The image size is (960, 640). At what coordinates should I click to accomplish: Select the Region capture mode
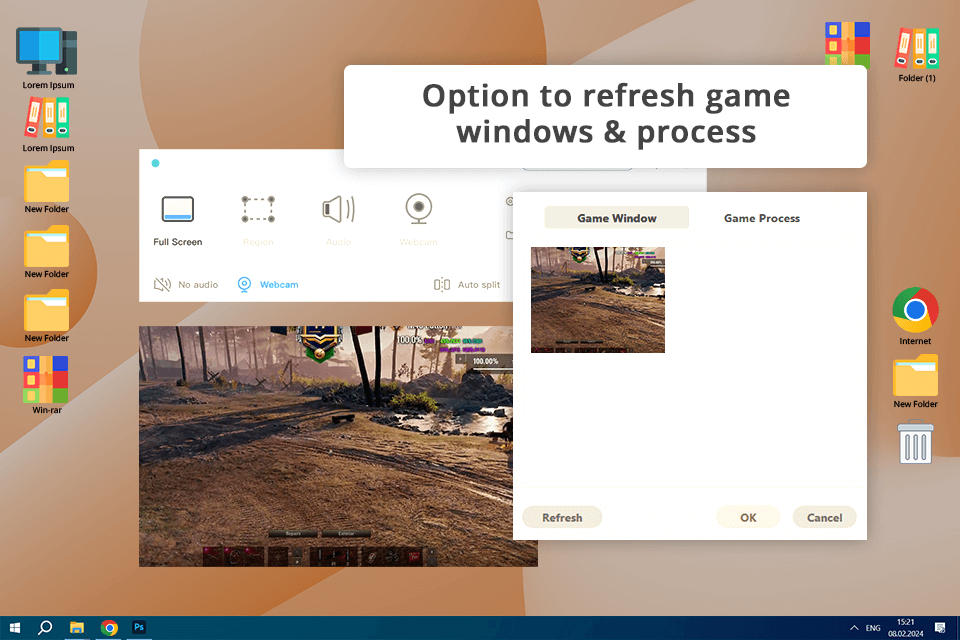(x=258, y=221)
